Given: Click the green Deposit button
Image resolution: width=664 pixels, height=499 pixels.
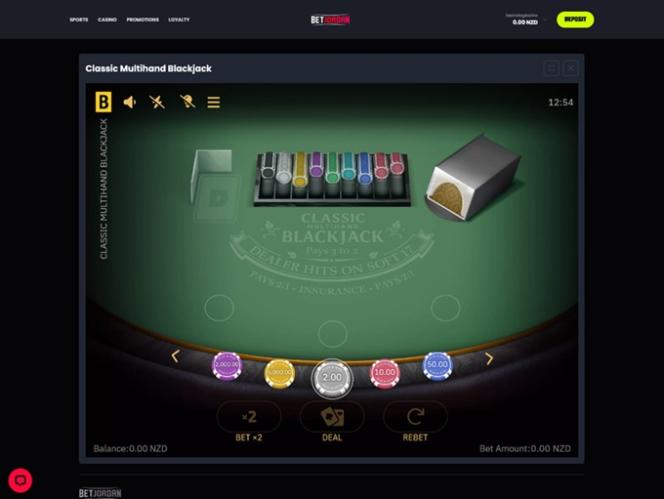Looking at the screenshot, I should pyautogui.click(x=575, y=19).
